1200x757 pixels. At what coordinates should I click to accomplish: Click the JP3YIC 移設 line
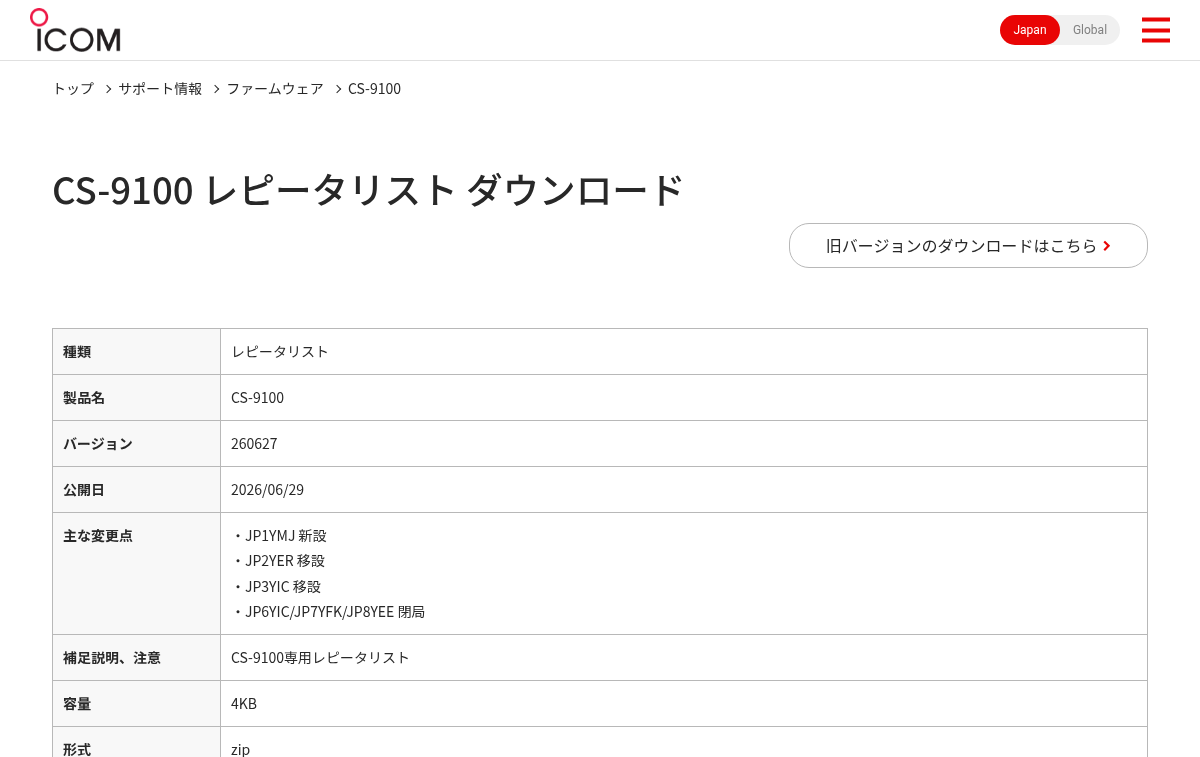click(x=276, y=586)
